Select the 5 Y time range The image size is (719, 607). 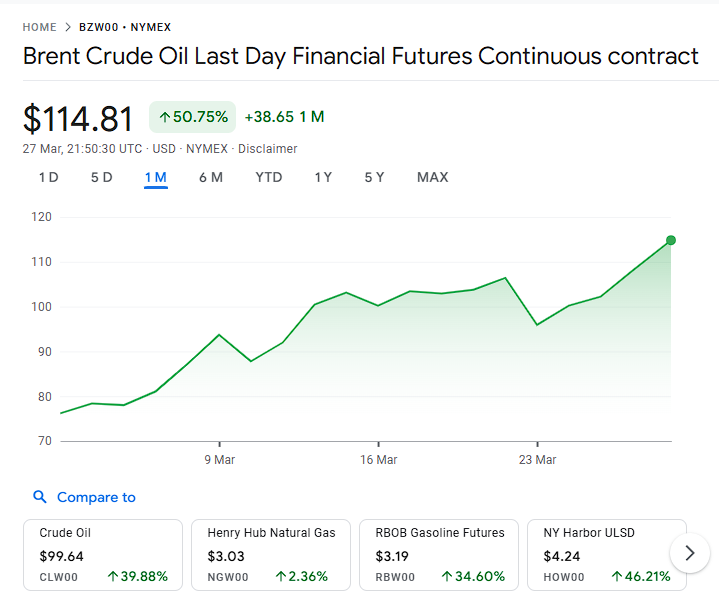tap(374, 177)
